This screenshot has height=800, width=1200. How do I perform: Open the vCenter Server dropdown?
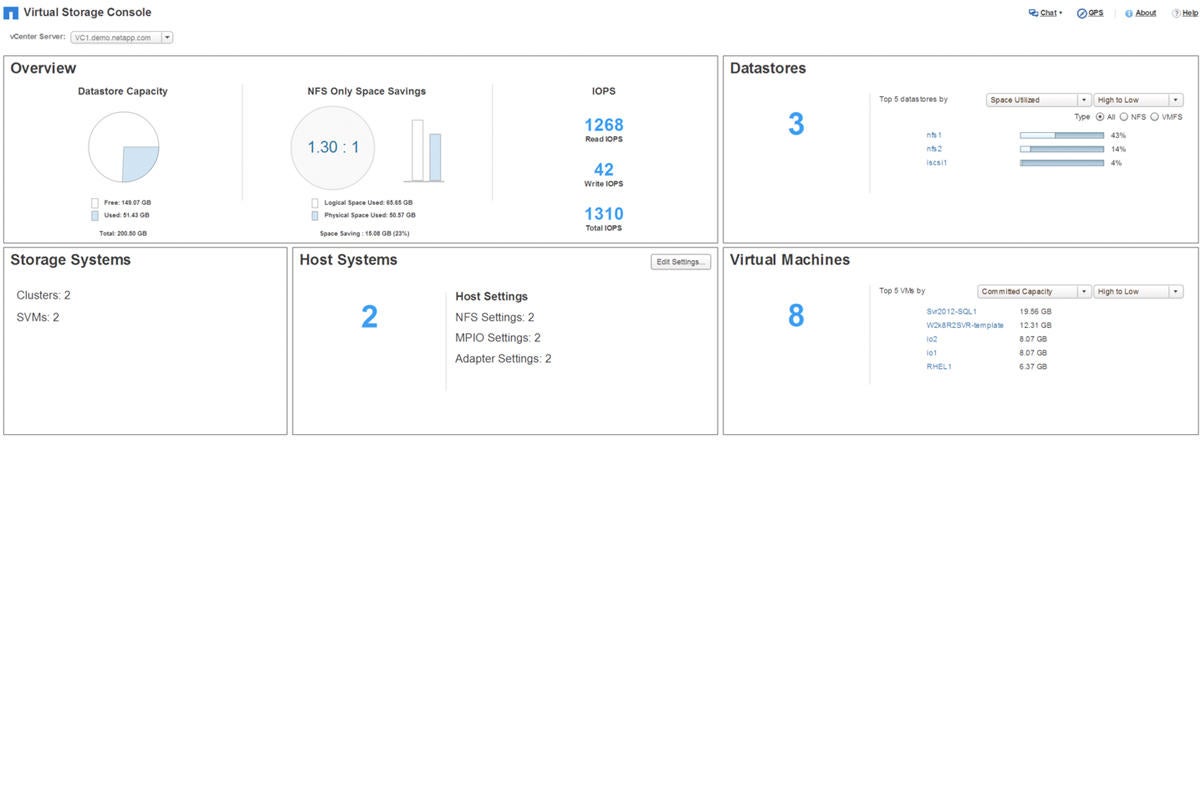tap(121, 37)
